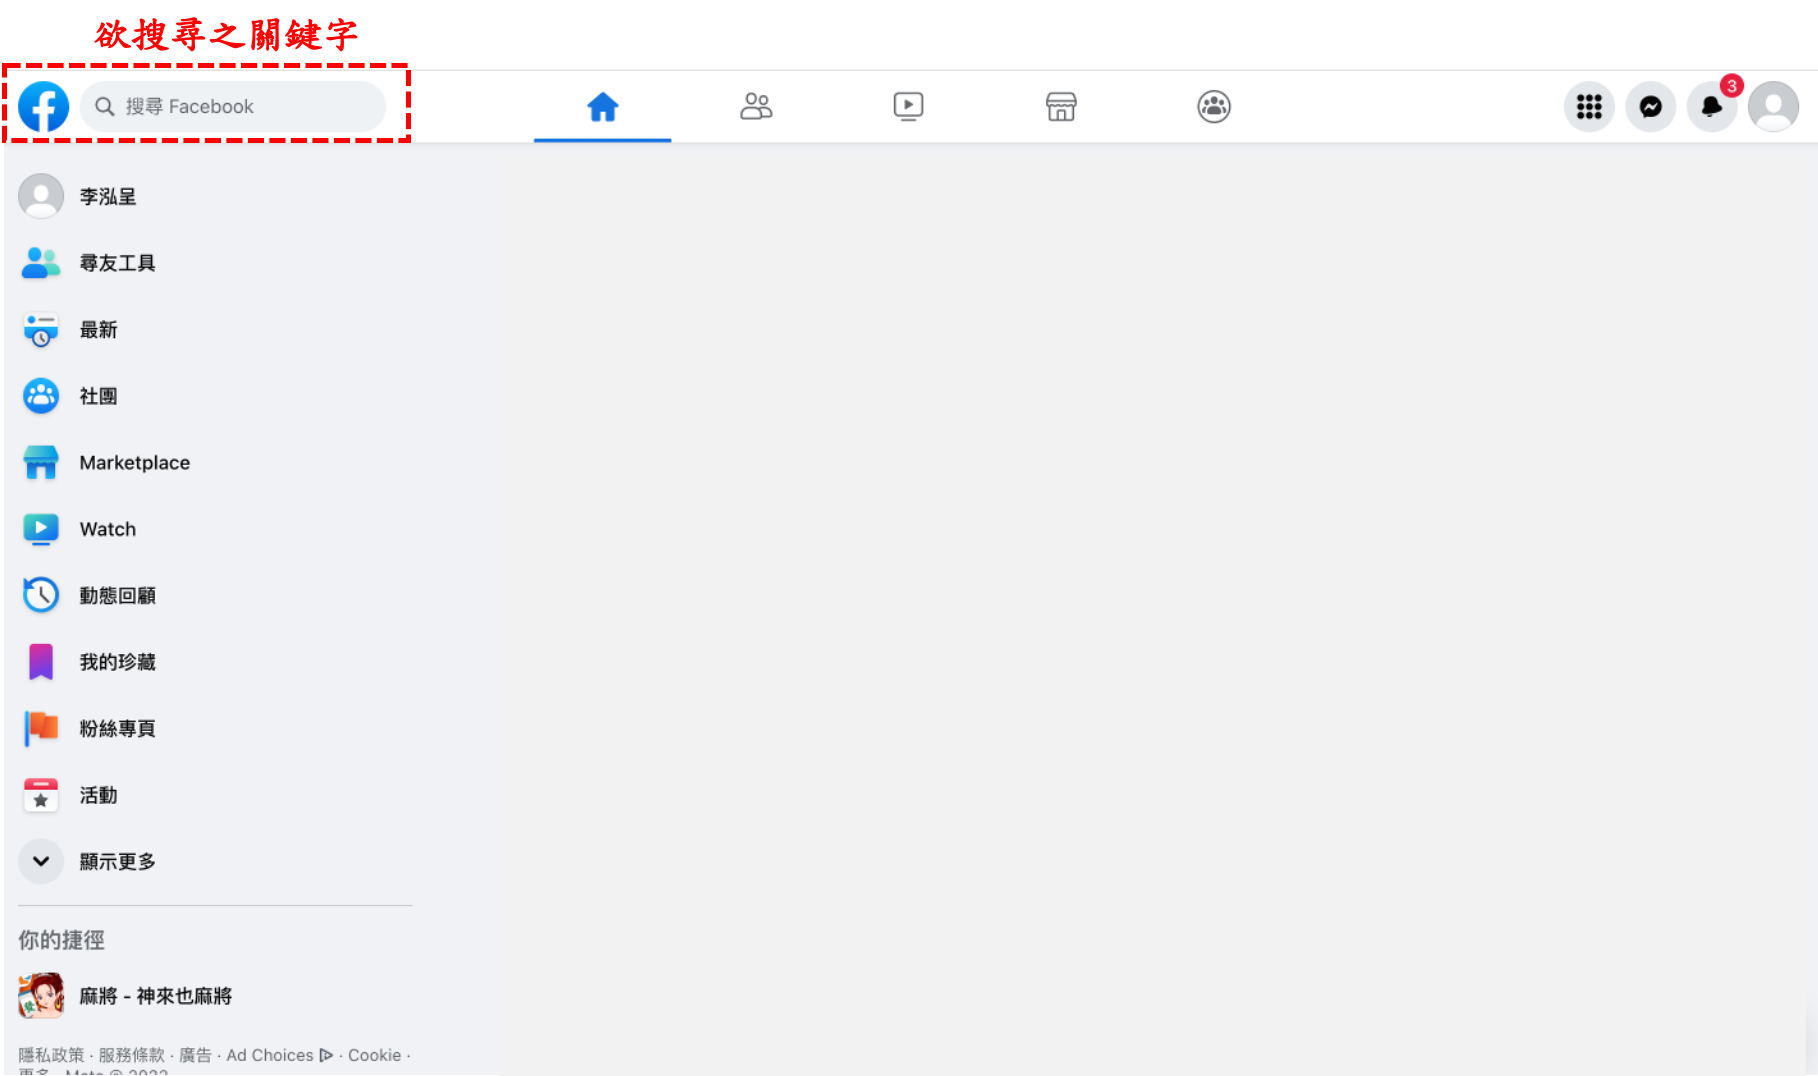This screenshot has height=1076, width=1818.
Task: Open 麻將 - 神來也麻將 shortcut thumbnail
Action: coord(41,996)
